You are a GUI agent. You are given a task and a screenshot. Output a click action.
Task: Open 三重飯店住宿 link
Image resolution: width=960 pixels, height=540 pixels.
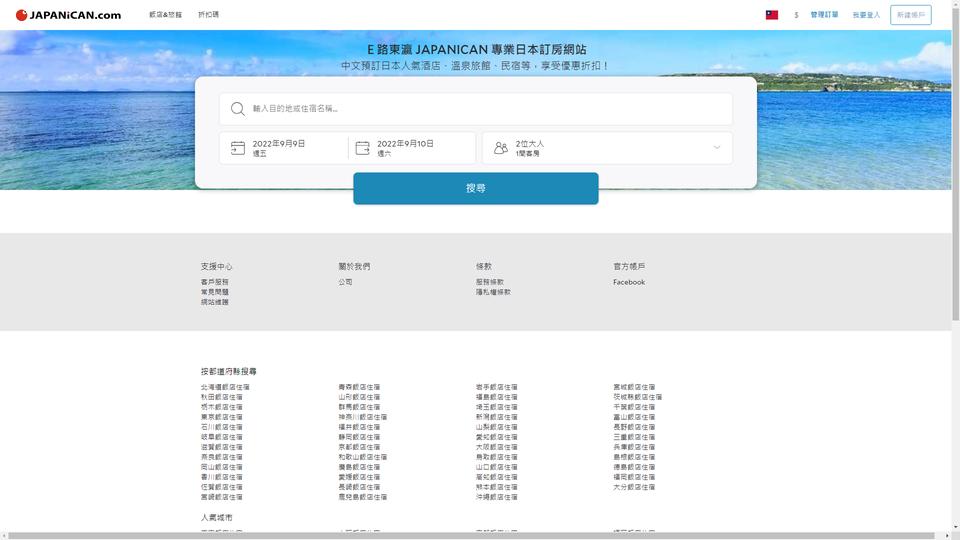click(x=634, y=437)
